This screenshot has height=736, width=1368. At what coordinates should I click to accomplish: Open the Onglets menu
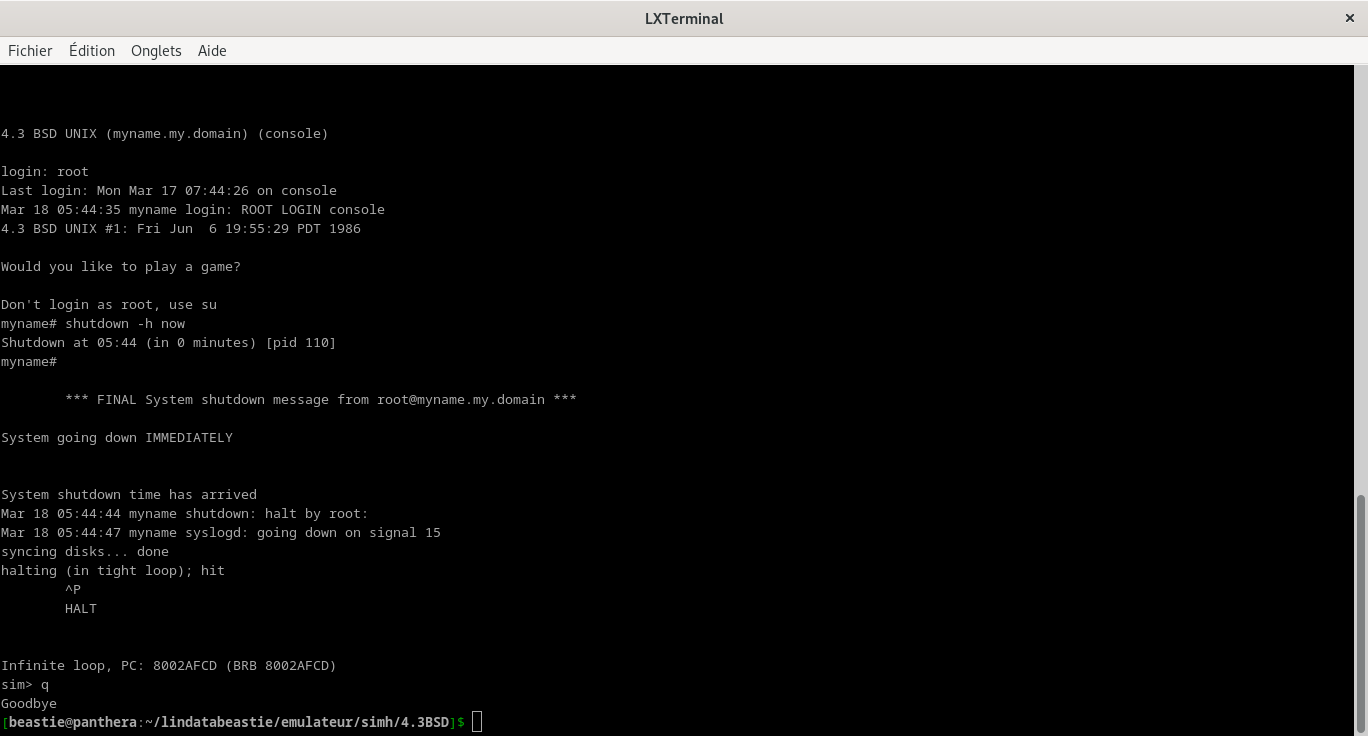[156, 51]
